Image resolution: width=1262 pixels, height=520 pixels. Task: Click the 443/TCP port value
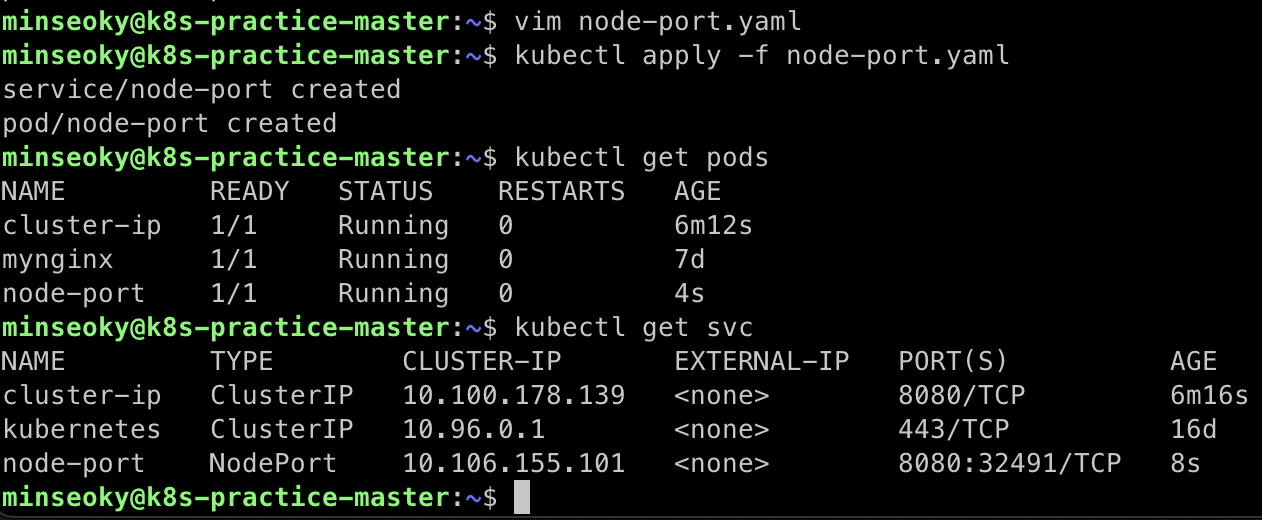(x=954, y=429)
